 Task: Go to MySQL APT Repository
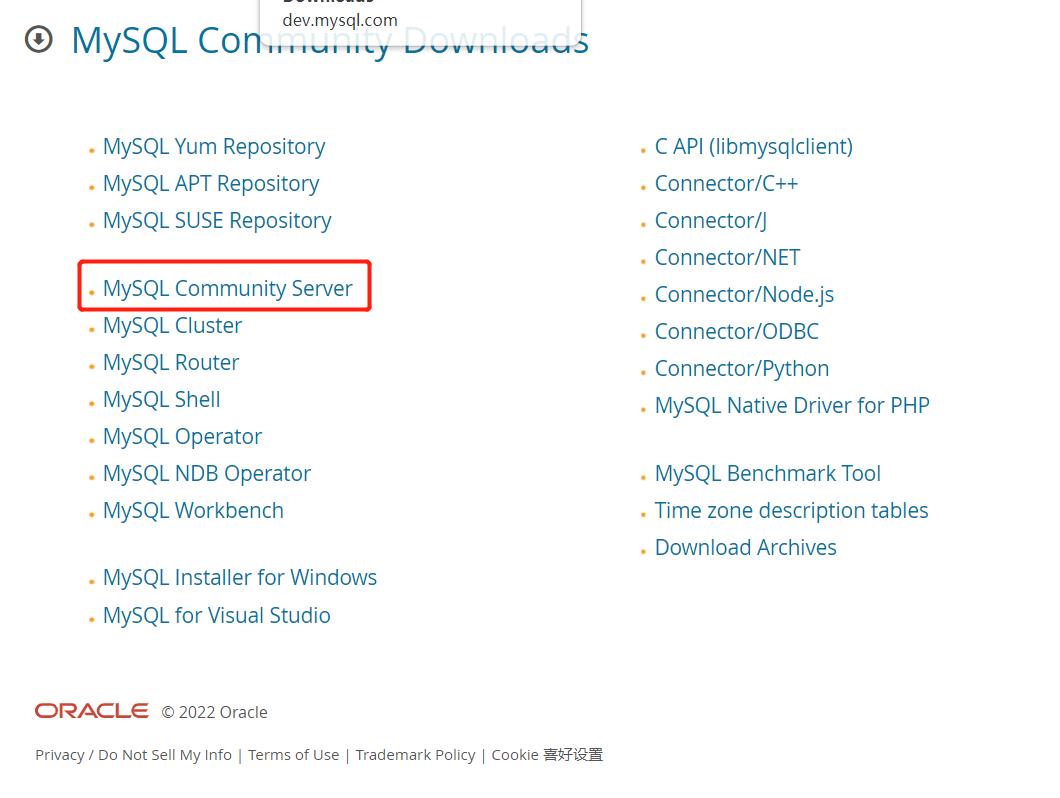[210, 183]
